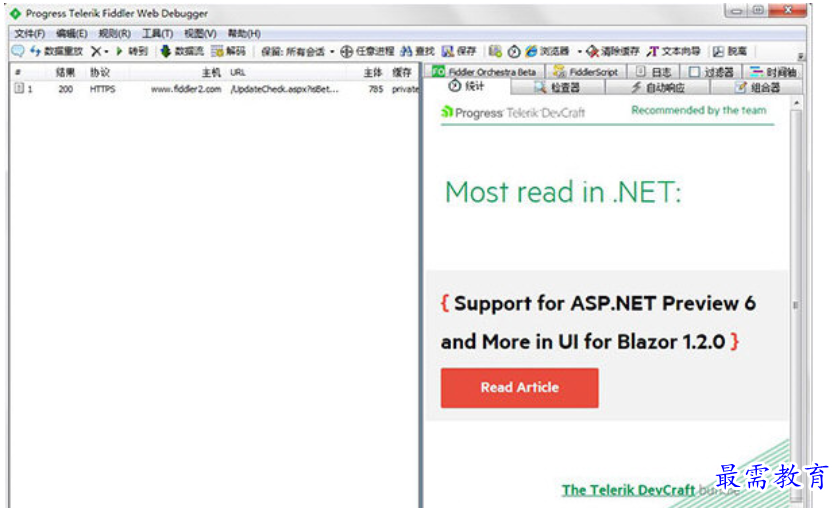
Task: Select the /UpdateCheck.aspx URL cell
Action: [x=284, y=89]
